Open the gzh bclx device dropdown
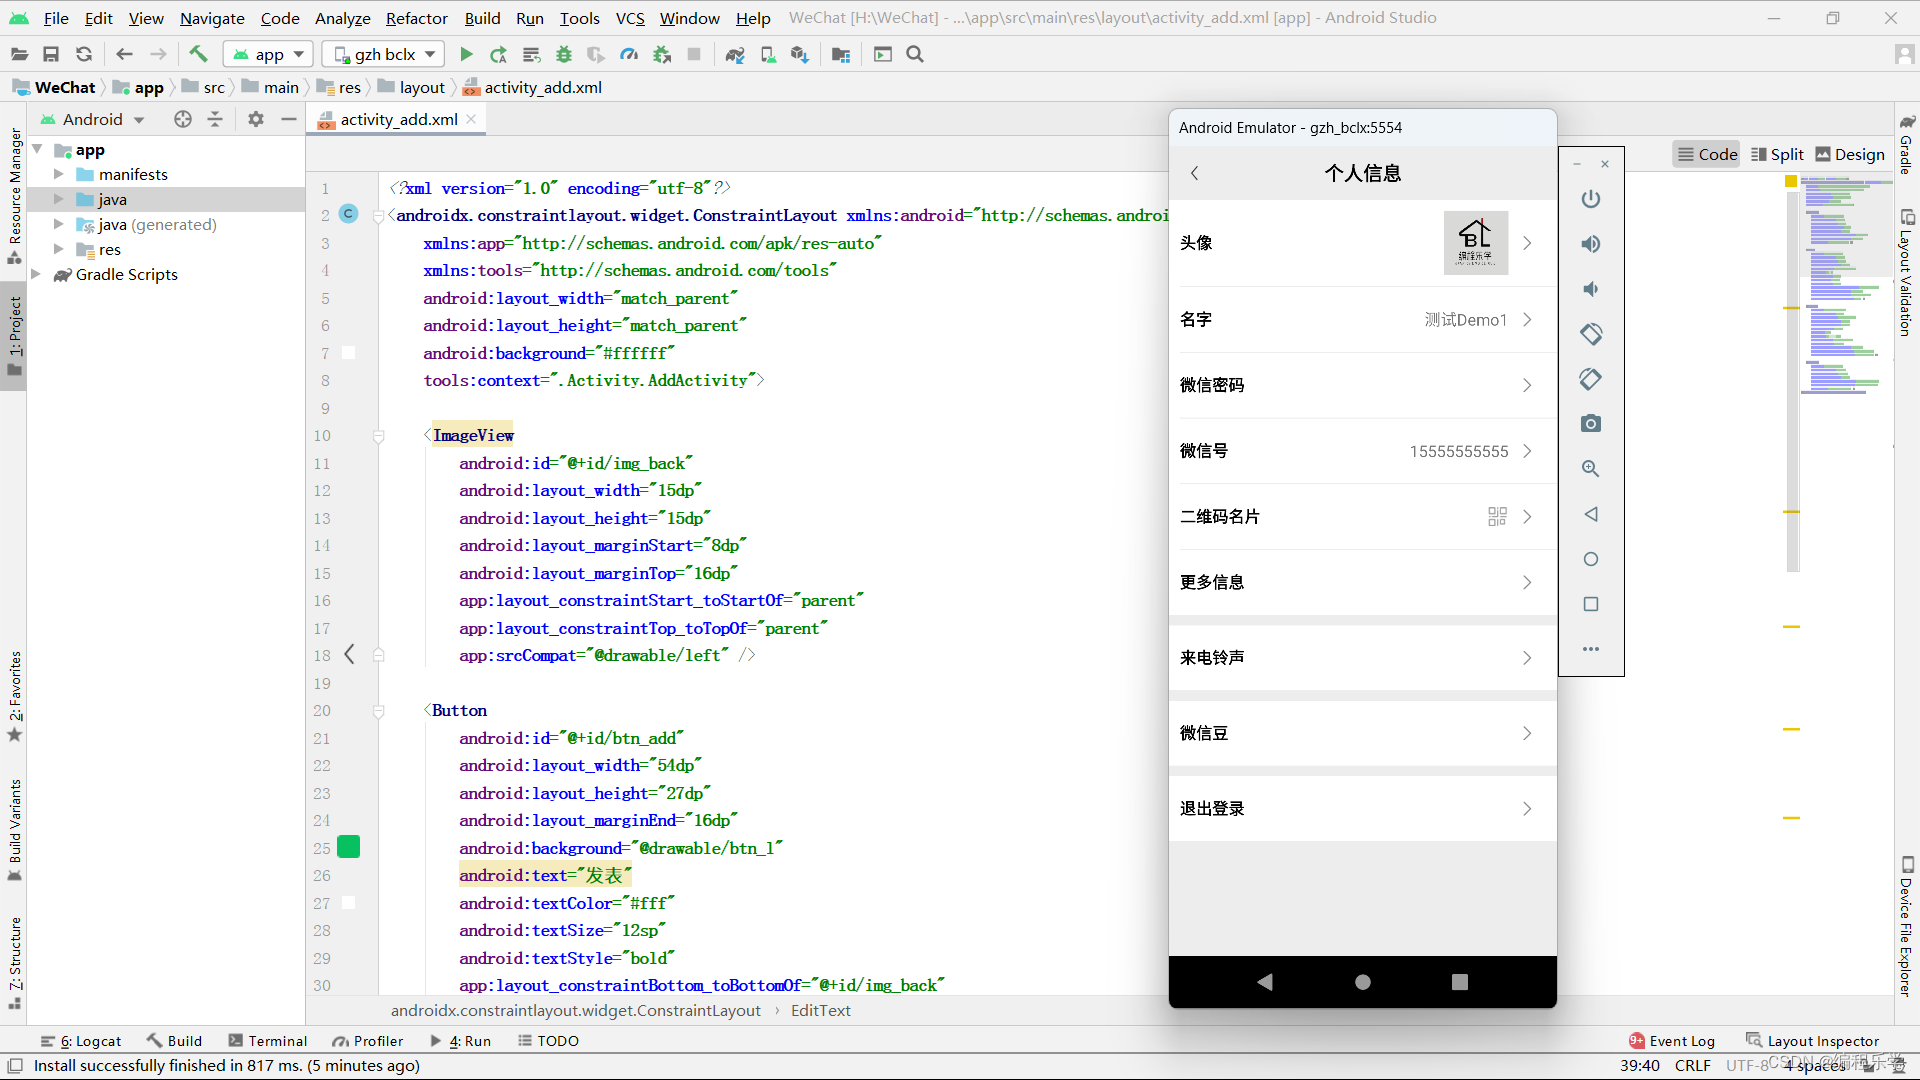Image resolution: width=1920 pixels, height=1080 pixels. coord(385,54)
